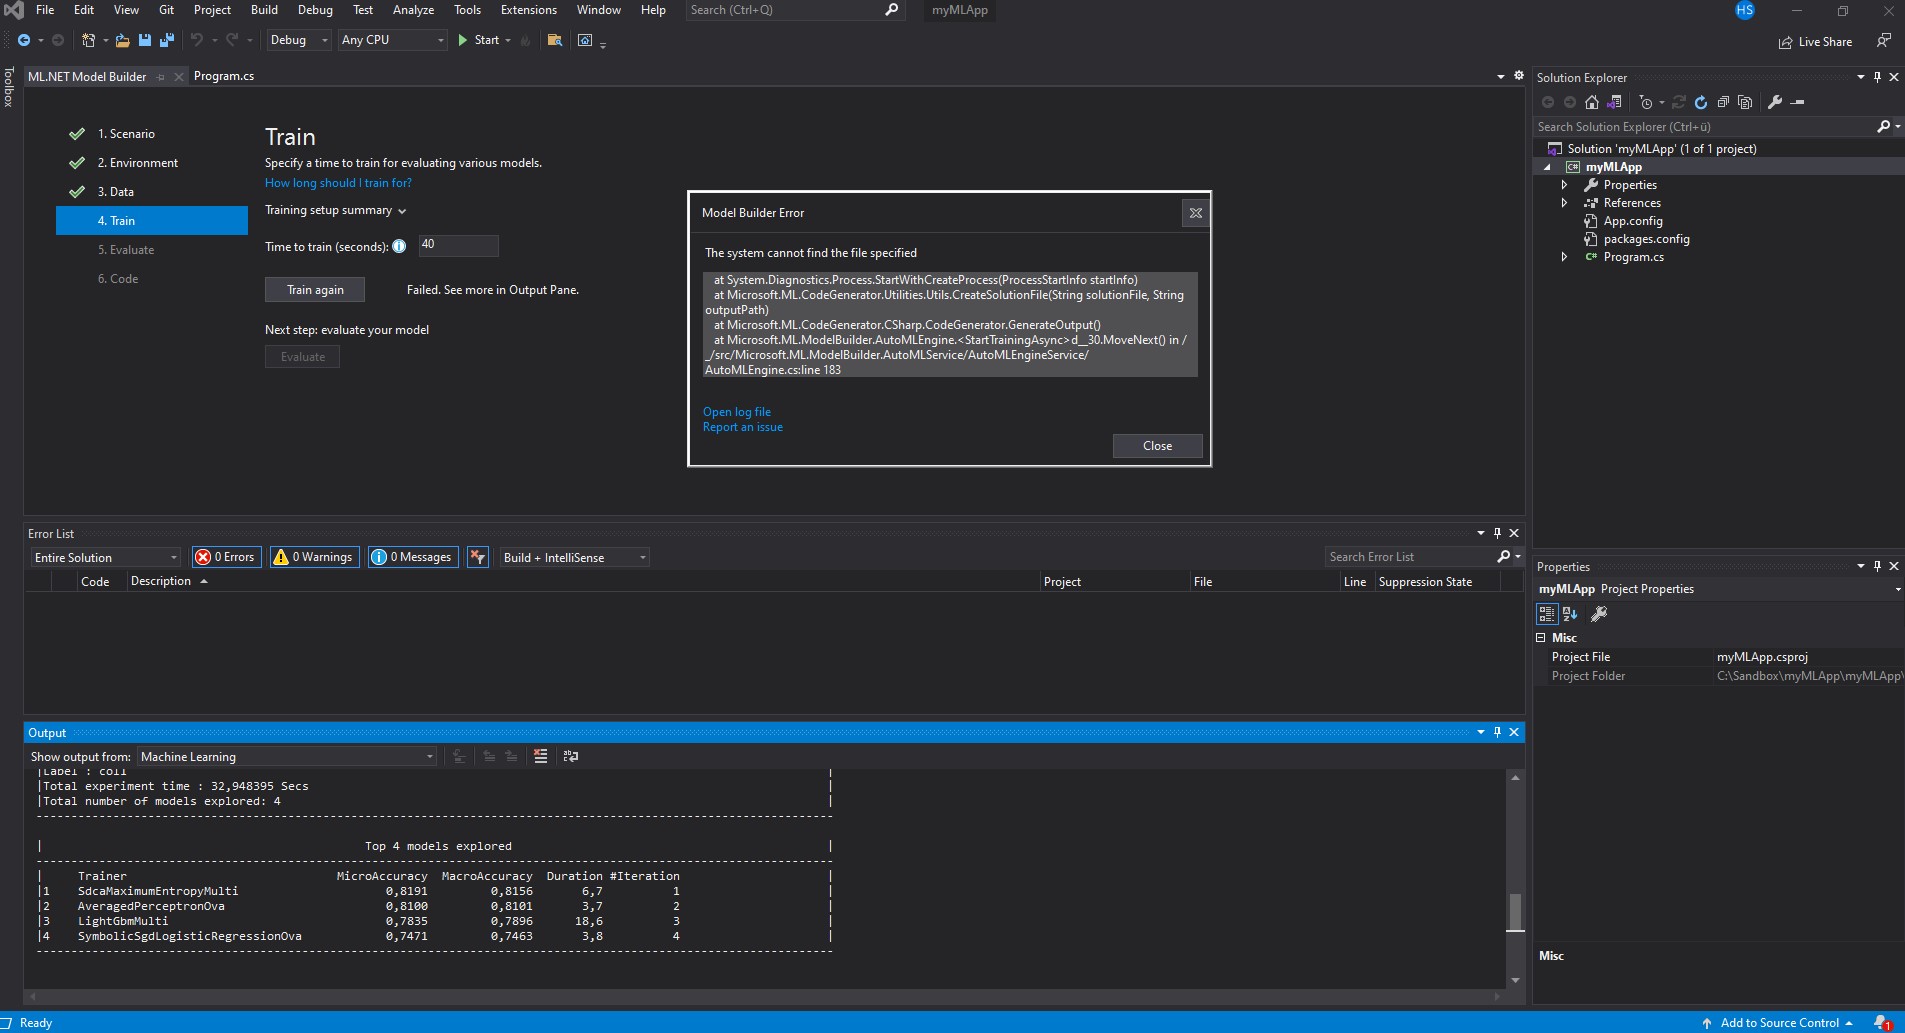Screen dimensions: 1905x1033
Task: Click the Preview Selected Items icon
Action: coord(1797,102)
